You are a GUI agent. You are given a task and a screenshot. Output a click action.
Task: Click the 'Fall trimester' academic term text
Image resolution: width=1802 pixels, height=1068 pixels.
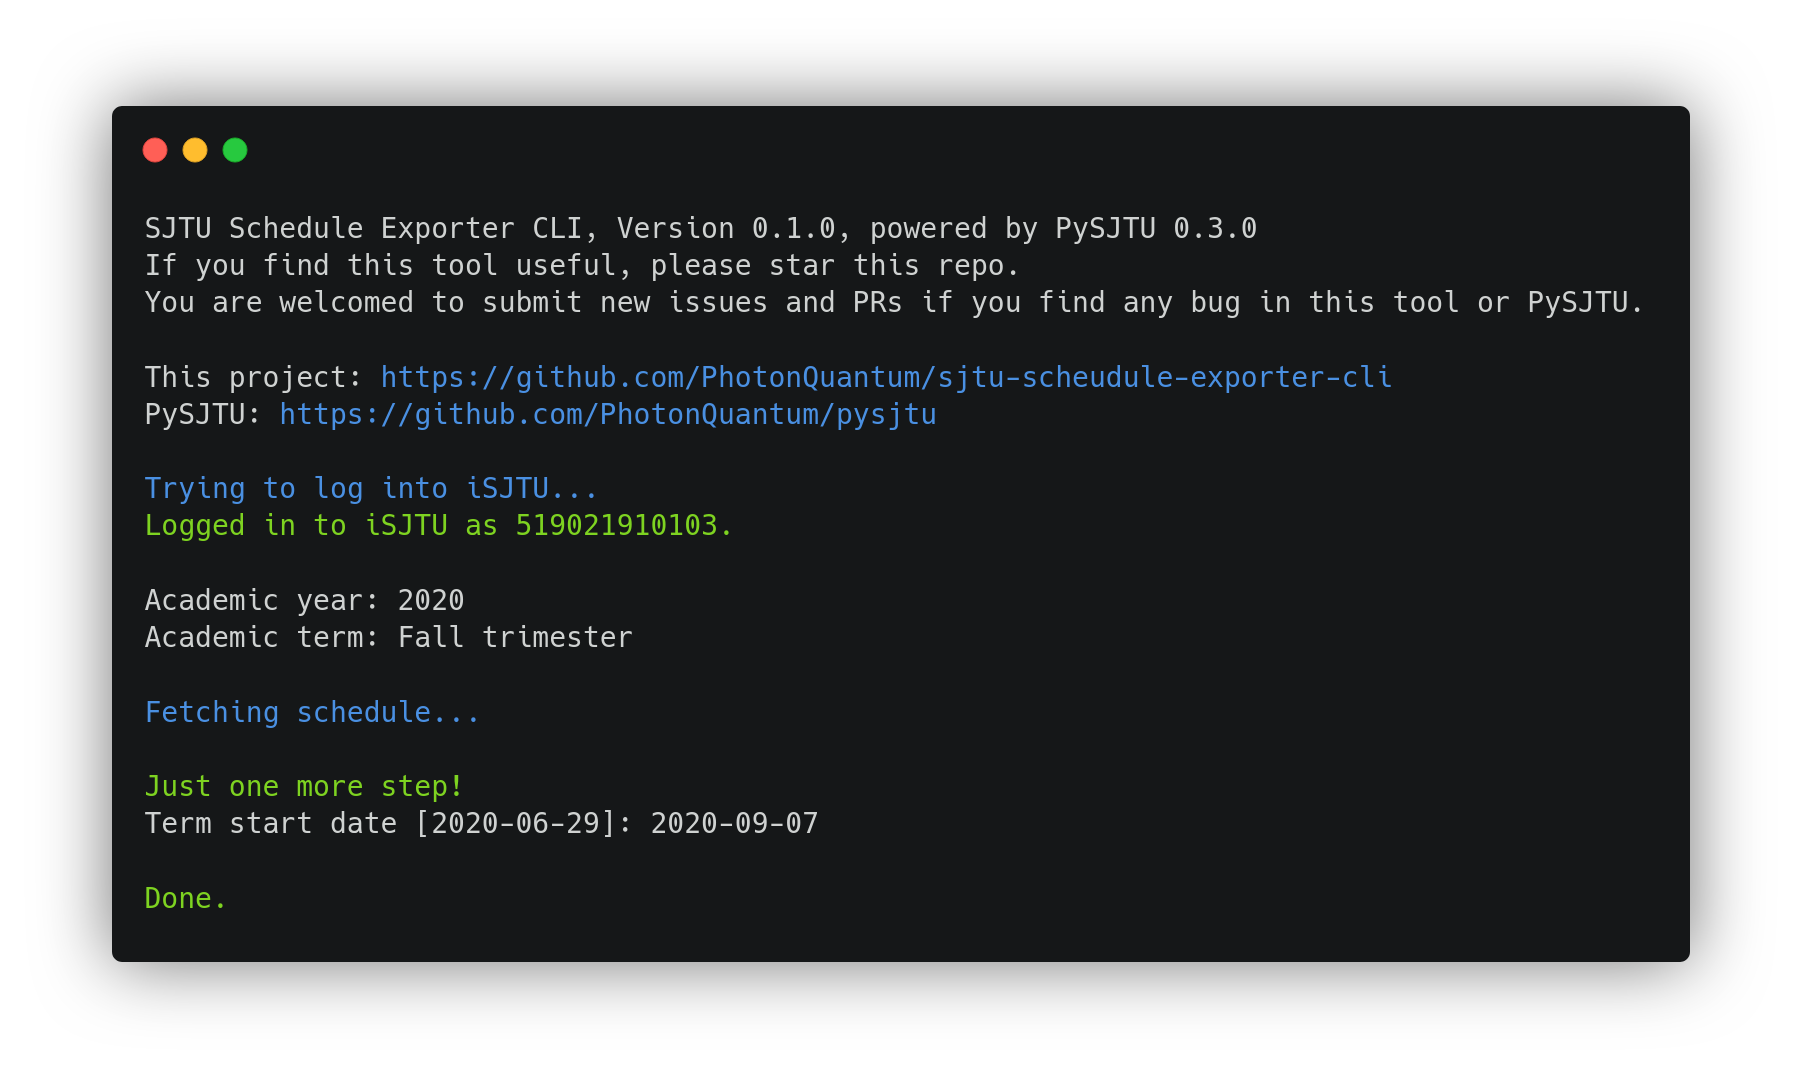click(515, 637)
